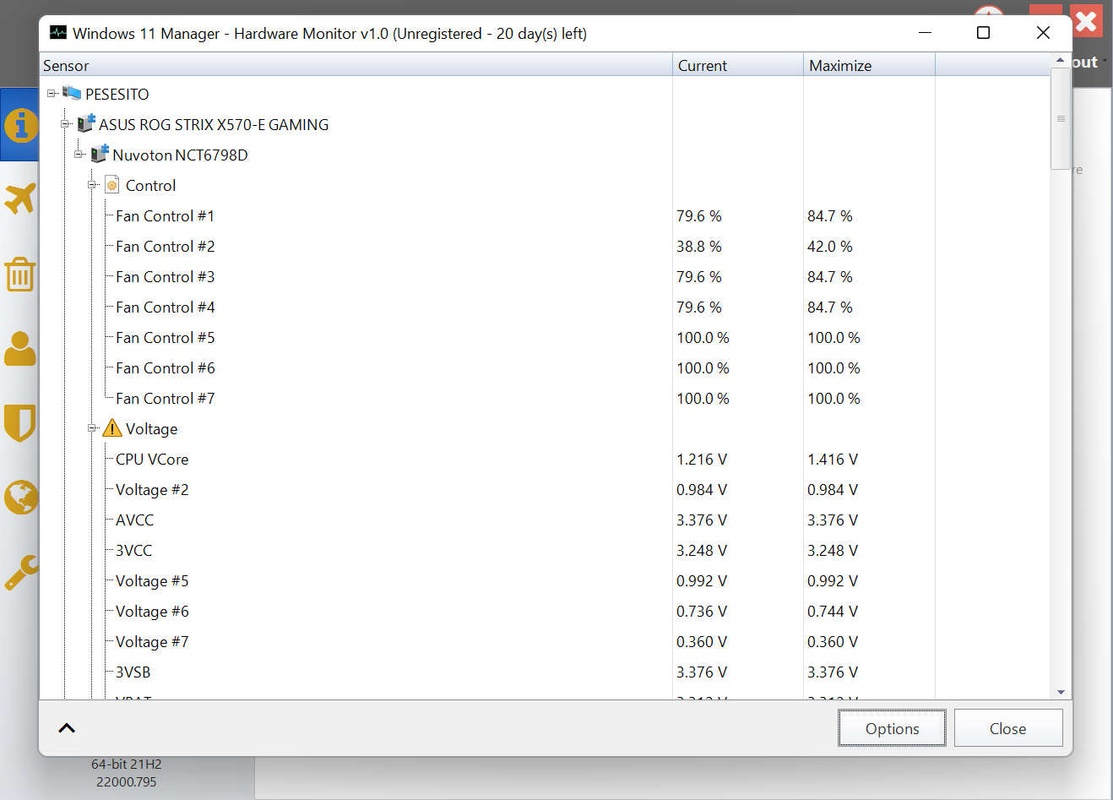The image size is (1113, 800).
Task: Collapse the Nuvoton NCT6798D node
Action: coord(79,154)
